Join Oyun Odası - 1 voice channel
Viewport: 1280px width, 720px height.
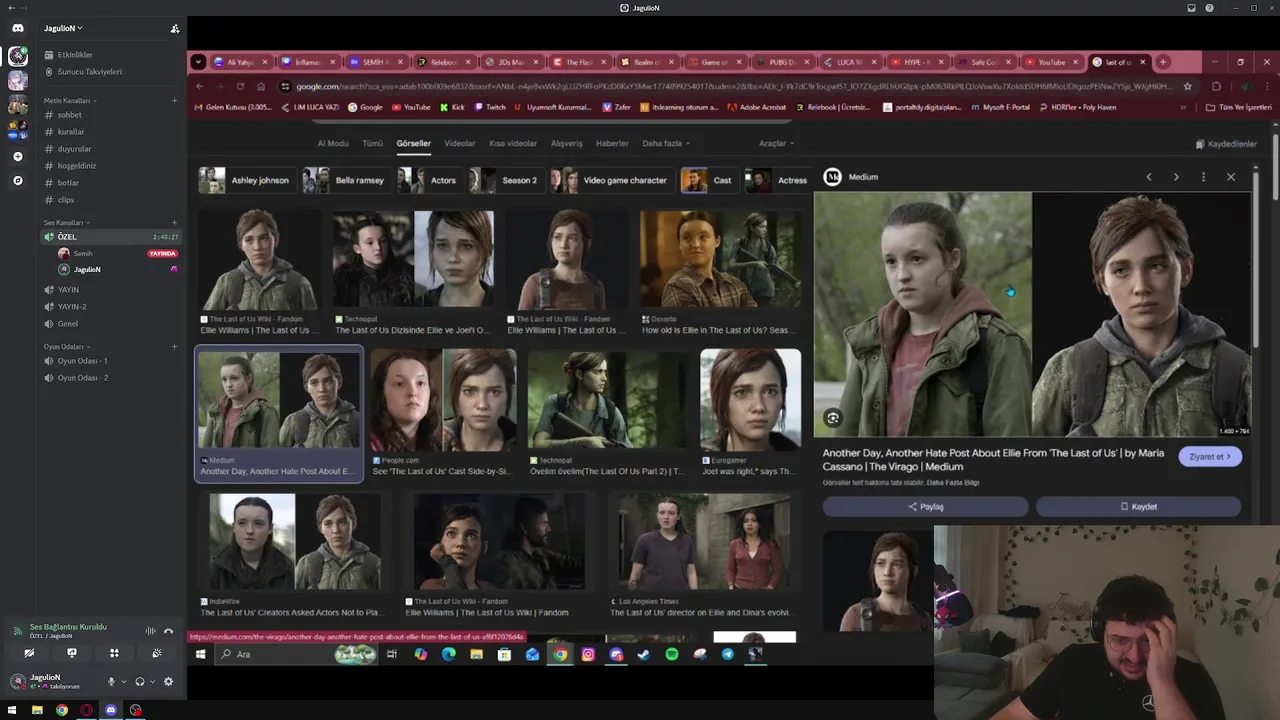point(82,361)
